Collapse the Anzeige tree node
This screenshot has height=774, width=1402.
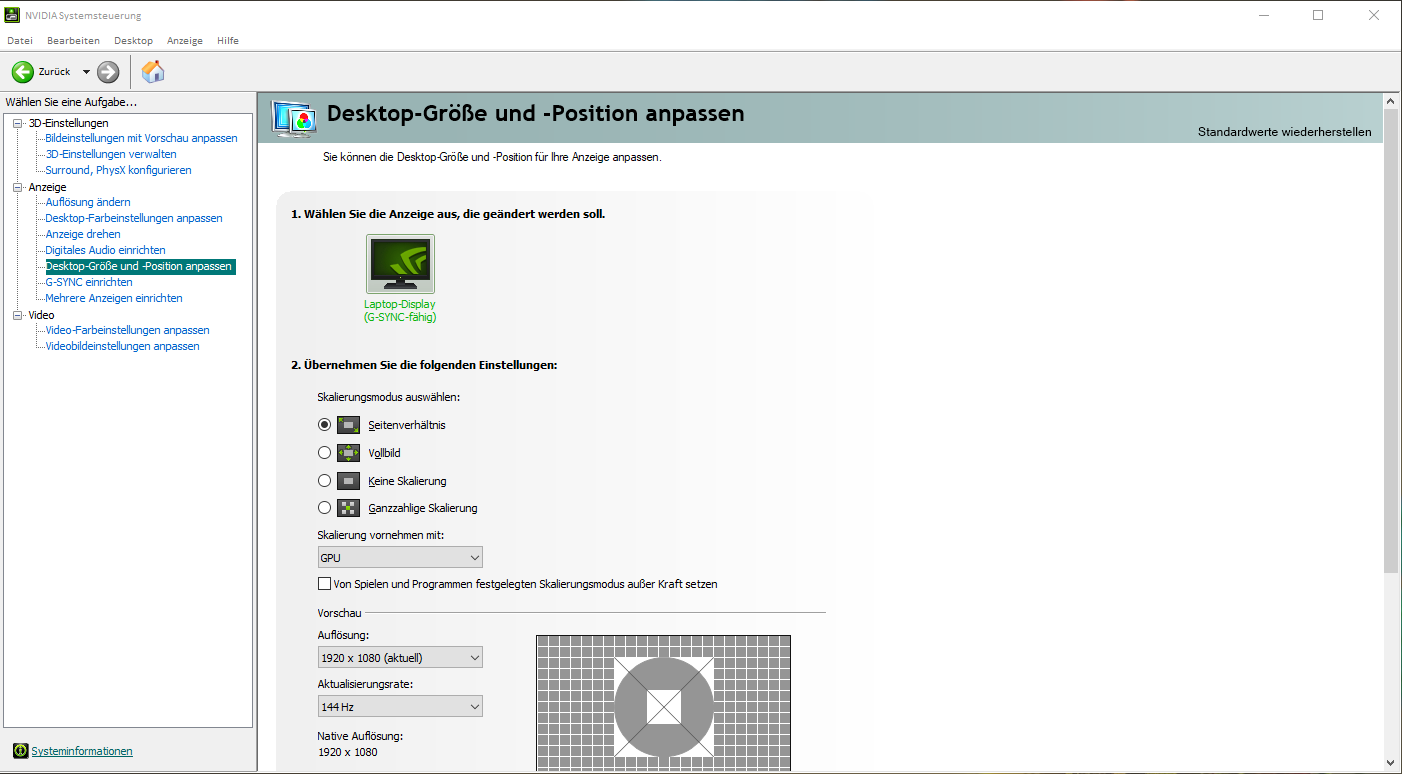(x=17, y=187)
